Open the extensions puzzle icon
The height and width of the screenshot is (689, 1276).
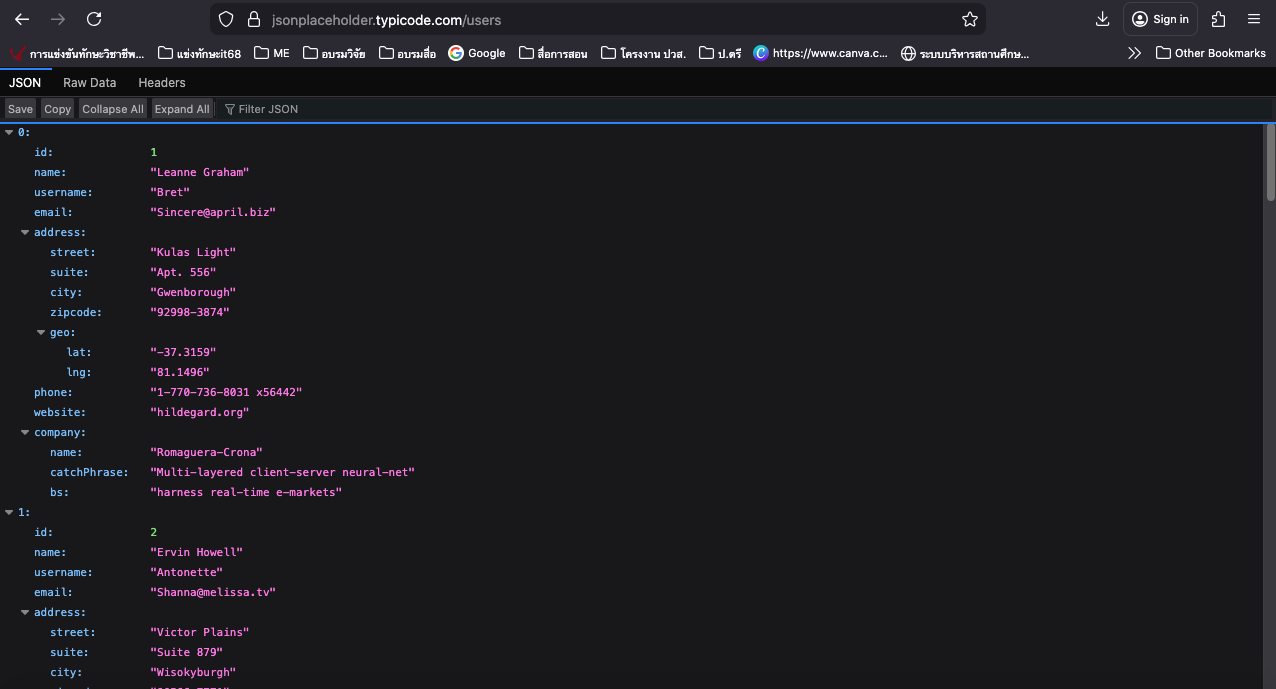[x=1218, y=19]
